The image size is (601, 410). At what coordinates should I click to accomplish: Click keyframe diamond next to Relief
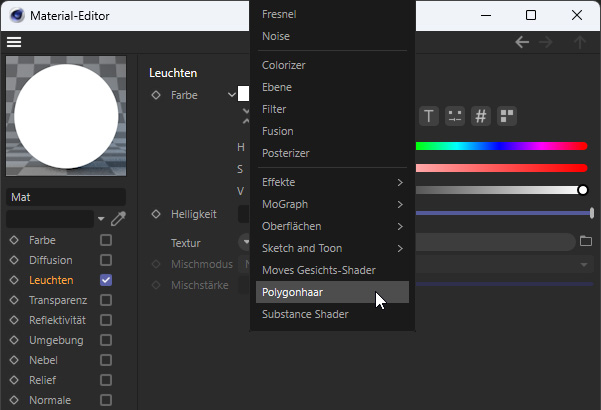pos(14,380)
